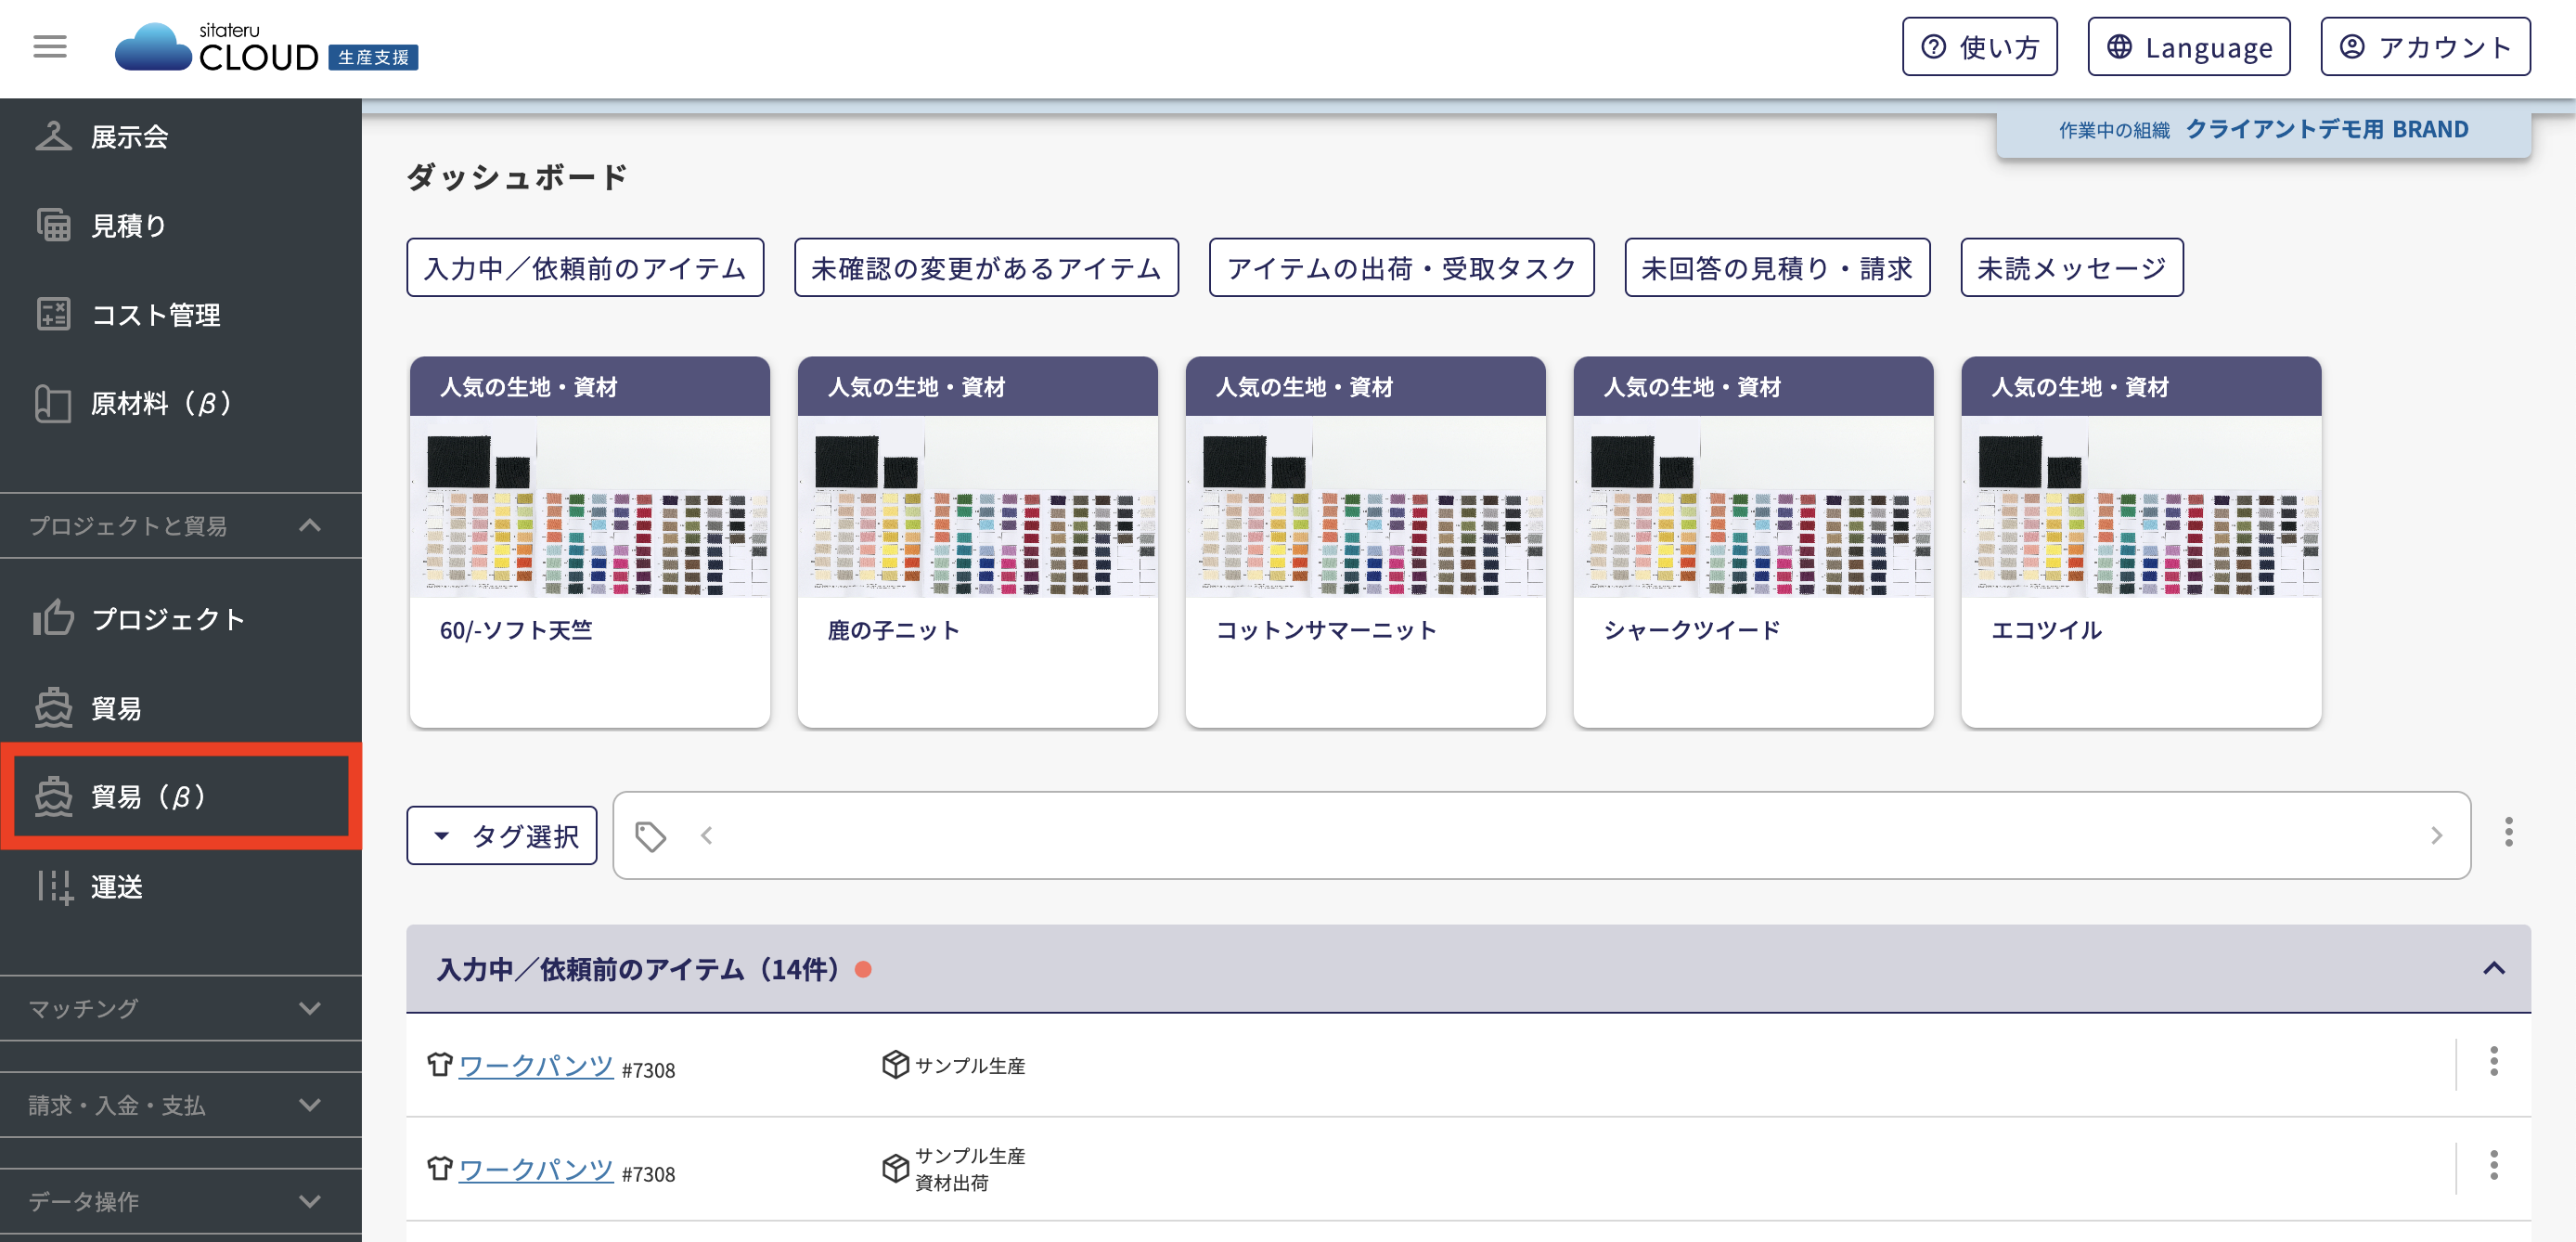The width and height of the screenshot is (2576, 1242).
Task: Open options menu for 資材出荷 row
Action: coord(2494,1165)
